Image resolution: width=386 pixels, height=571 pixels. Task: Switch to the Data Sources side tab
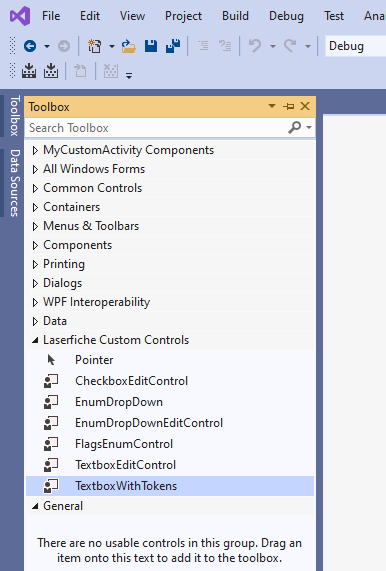click(14, 183)
